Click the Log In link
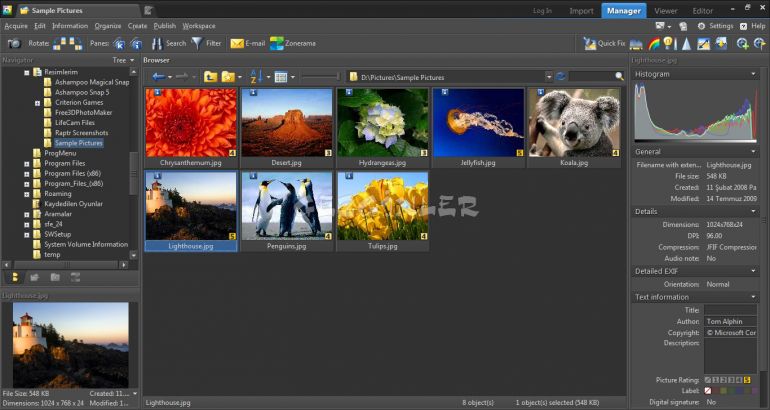The height and width of the screenshot is (410, 770). click(x=542, y=11)
